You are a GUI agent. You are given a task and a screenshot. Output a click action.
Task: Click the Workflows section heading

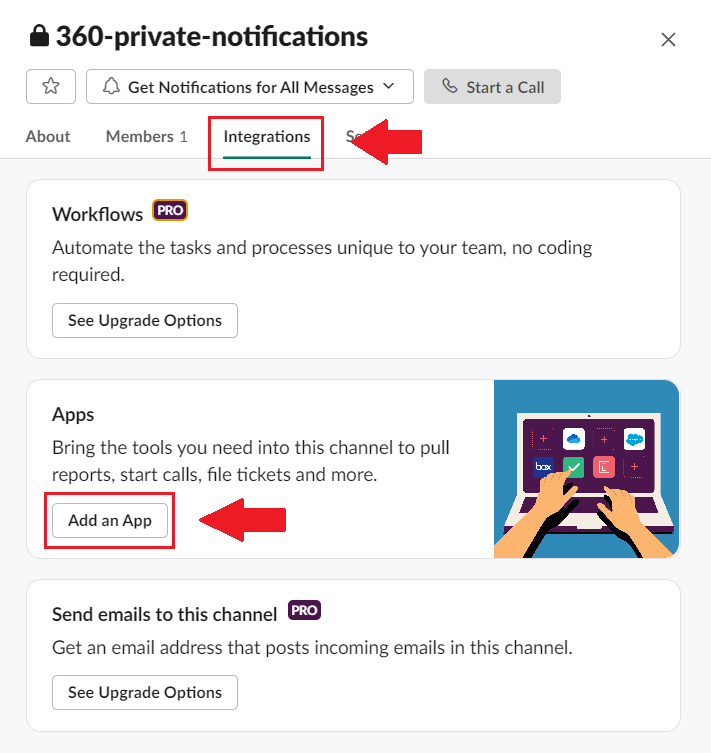(97, 214)
